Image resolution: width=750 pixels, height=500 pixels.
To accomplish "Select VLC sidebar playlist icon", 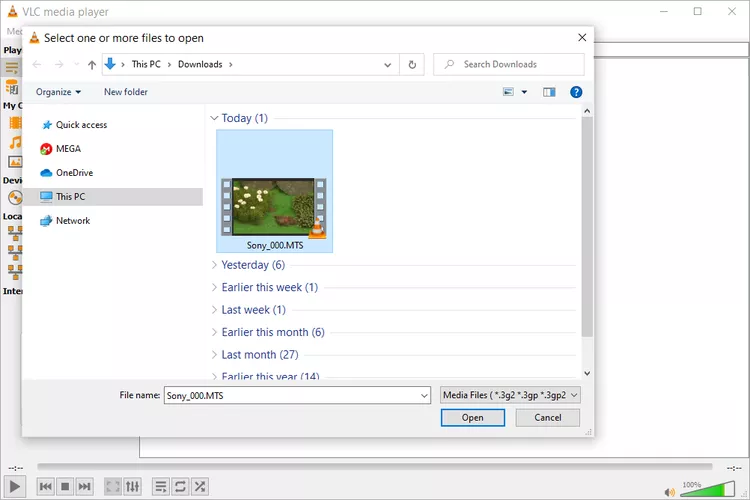I will [x=11, y=68].
